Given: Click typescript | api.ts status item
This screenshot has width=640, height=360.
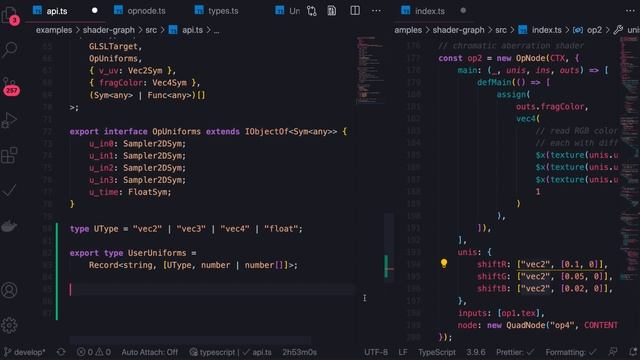Looking at the screenshot, I should tap(231, 352).
